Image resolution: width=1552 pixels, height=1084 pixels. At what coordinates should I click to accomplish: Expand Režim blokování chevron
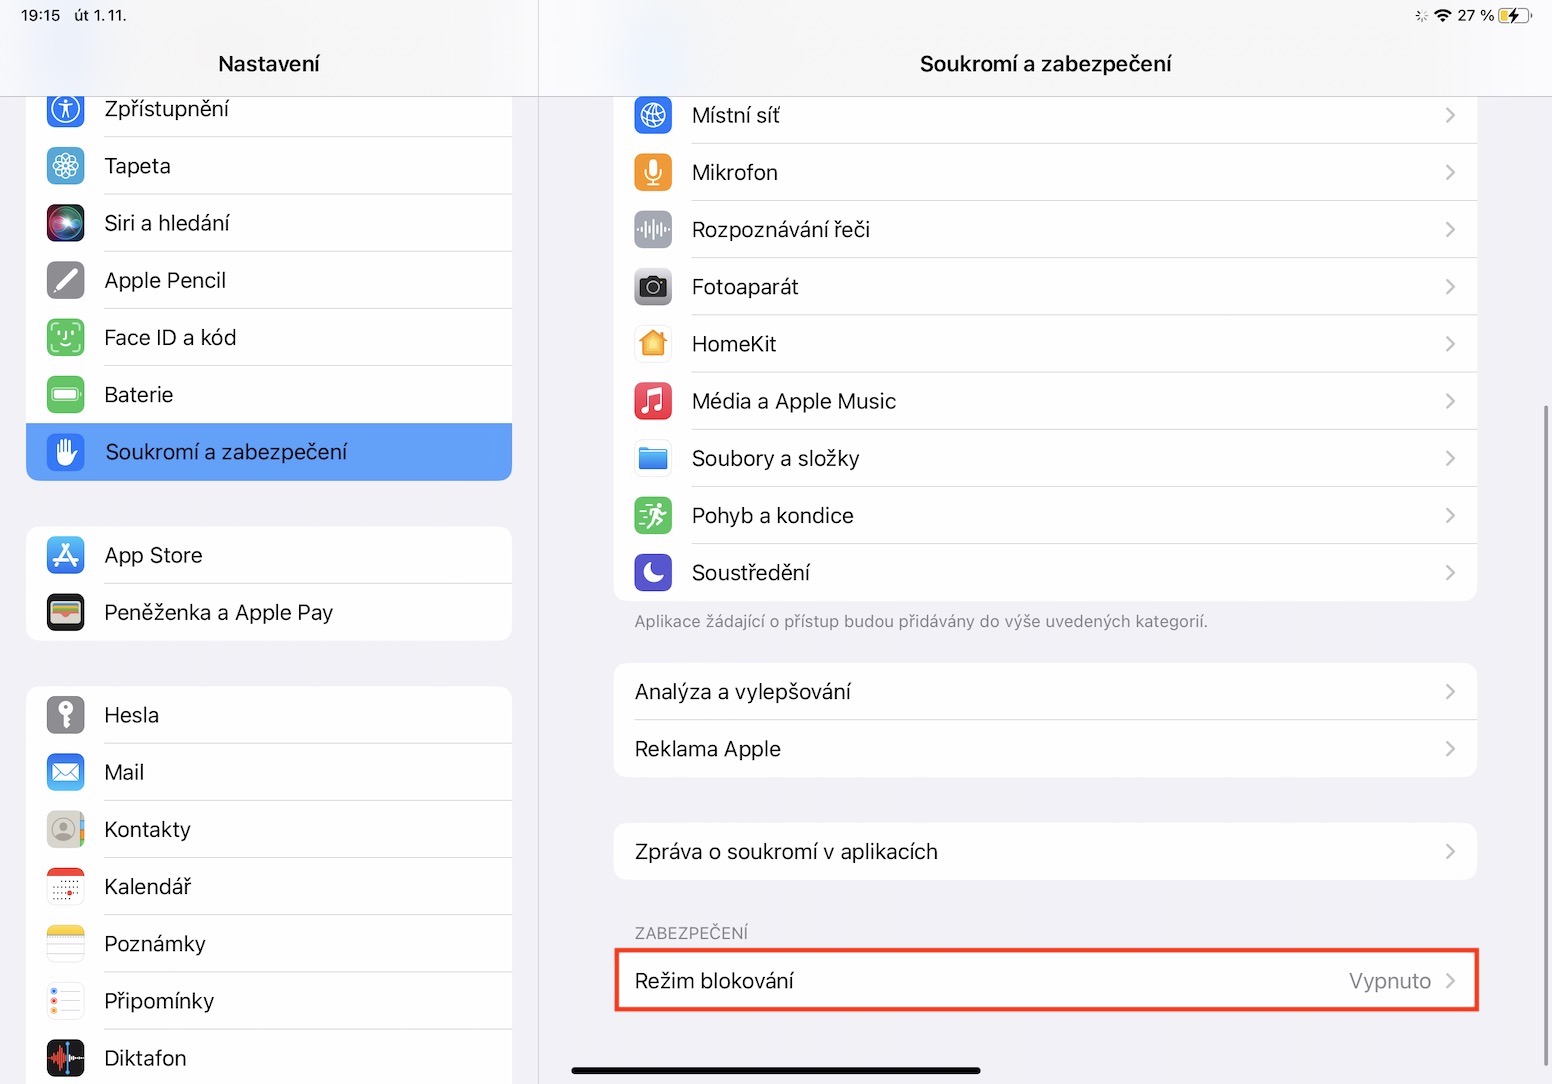coord(1450,981)
